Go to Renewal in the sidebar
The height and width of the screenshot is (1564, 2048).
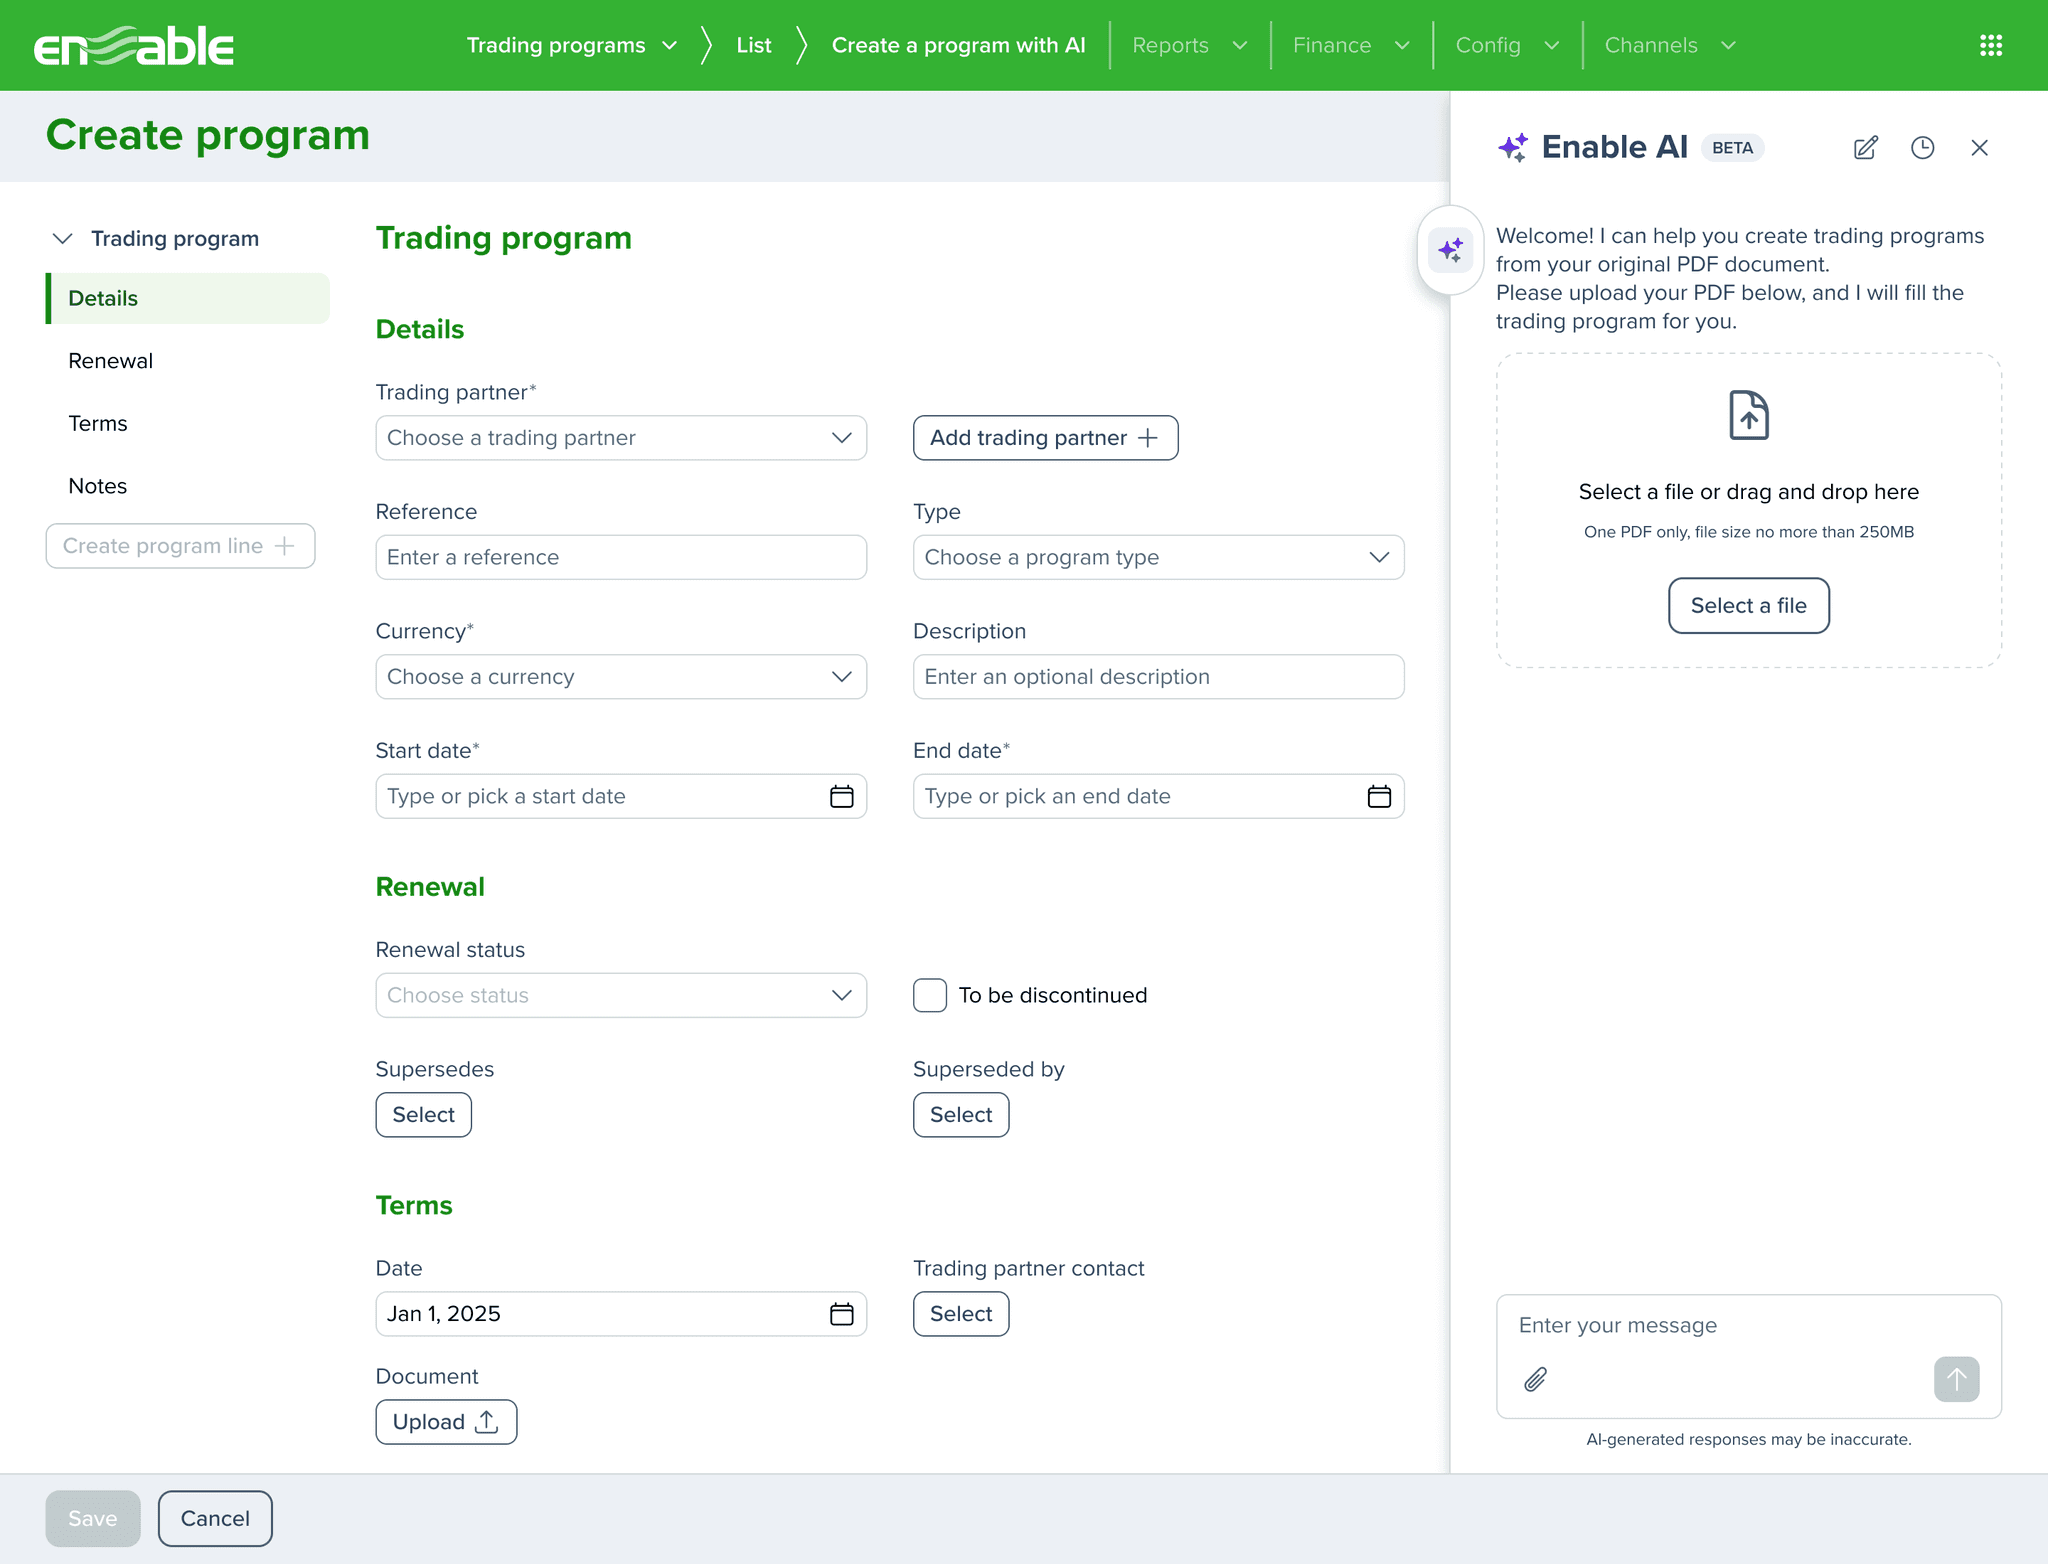click(110, 361)
